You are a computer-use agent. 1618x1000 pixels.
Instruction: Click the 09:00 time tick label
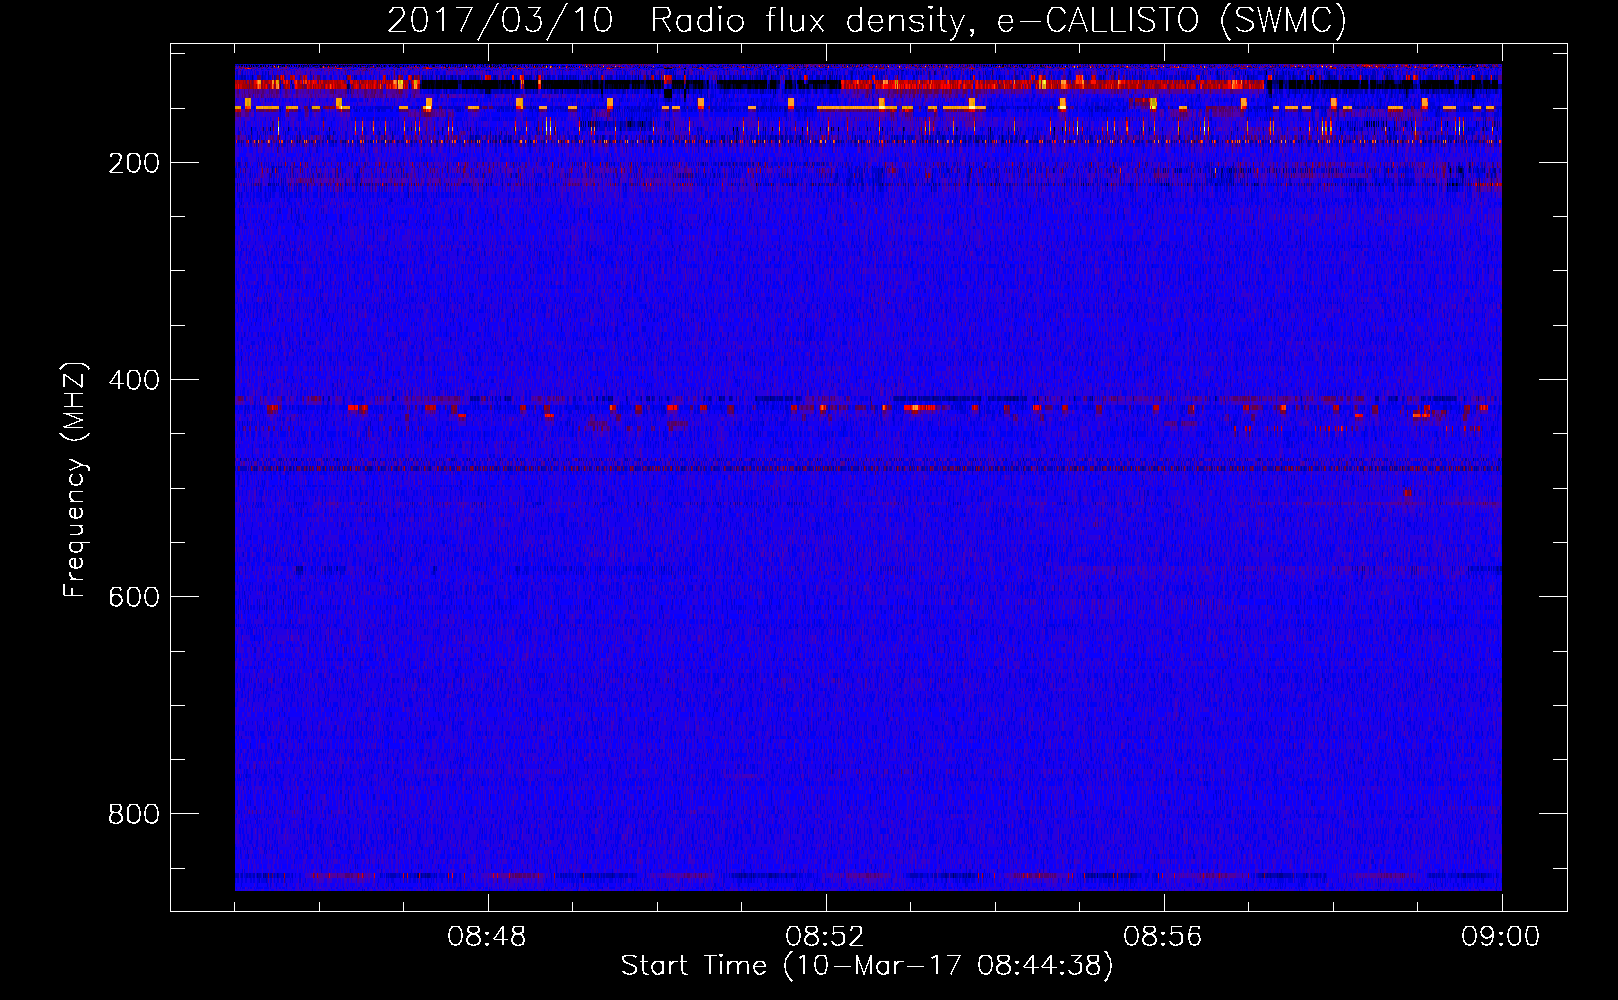pyautogui.click(x=1501, y=937)
